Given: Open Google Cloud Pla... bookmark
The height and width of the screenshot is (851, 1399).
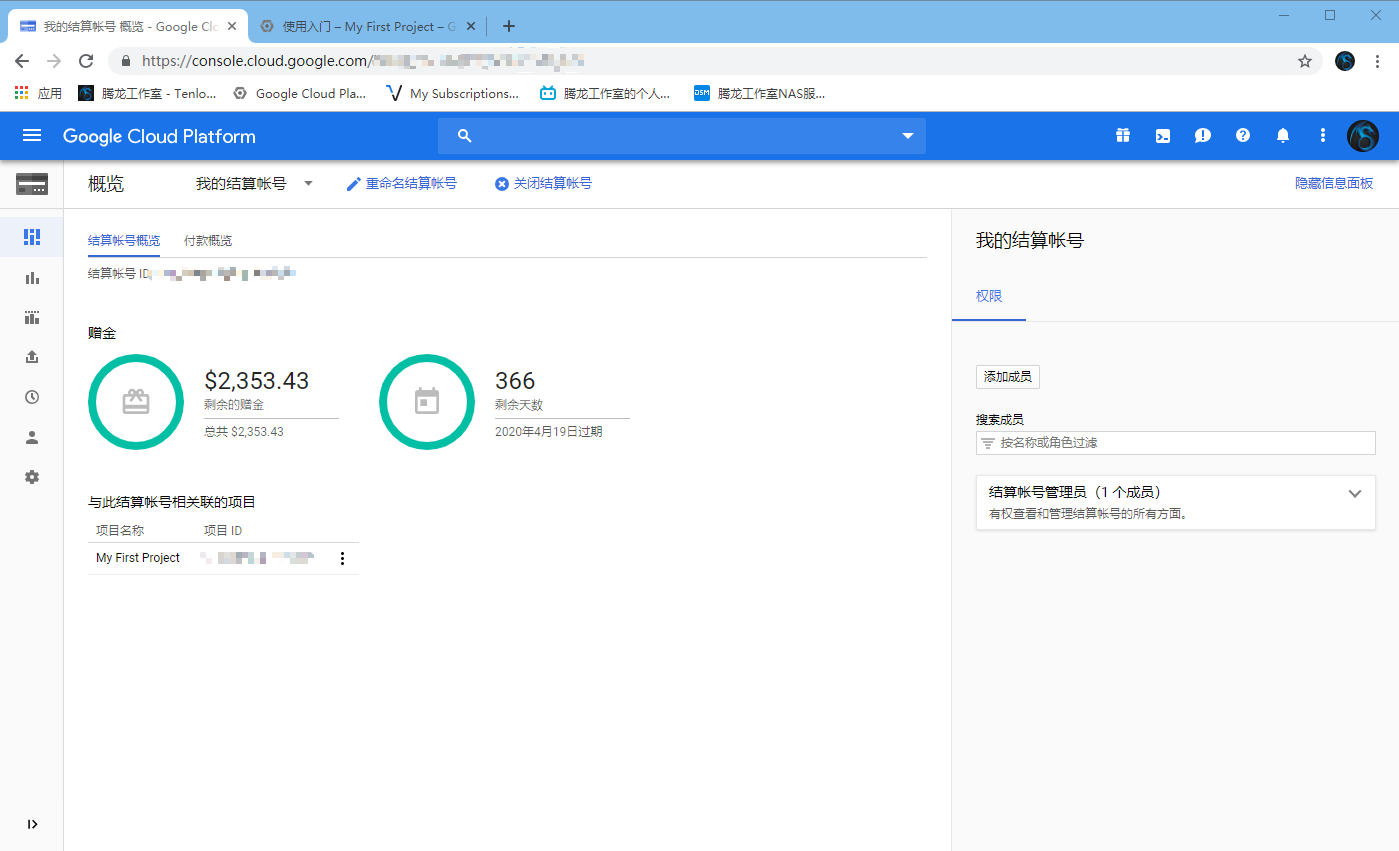Looking at the screenshot, I should [x=299, y=93].
